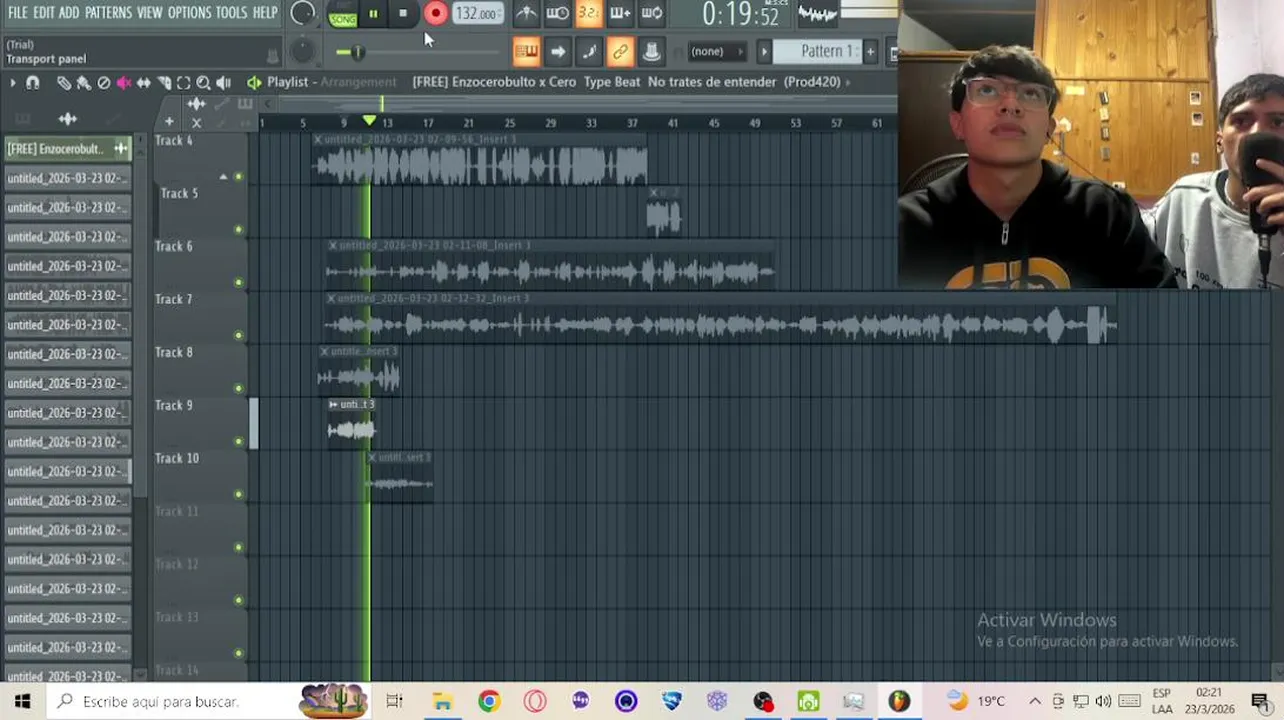Open the ADD menu

(69, 12)
